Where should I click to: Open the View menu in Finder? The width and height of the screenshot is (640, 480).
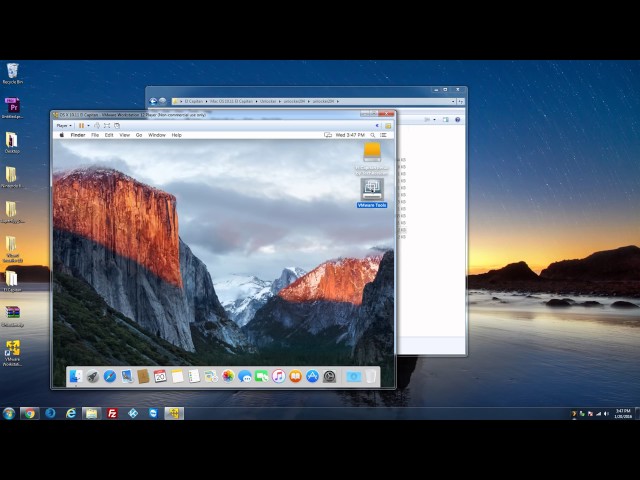124,135
